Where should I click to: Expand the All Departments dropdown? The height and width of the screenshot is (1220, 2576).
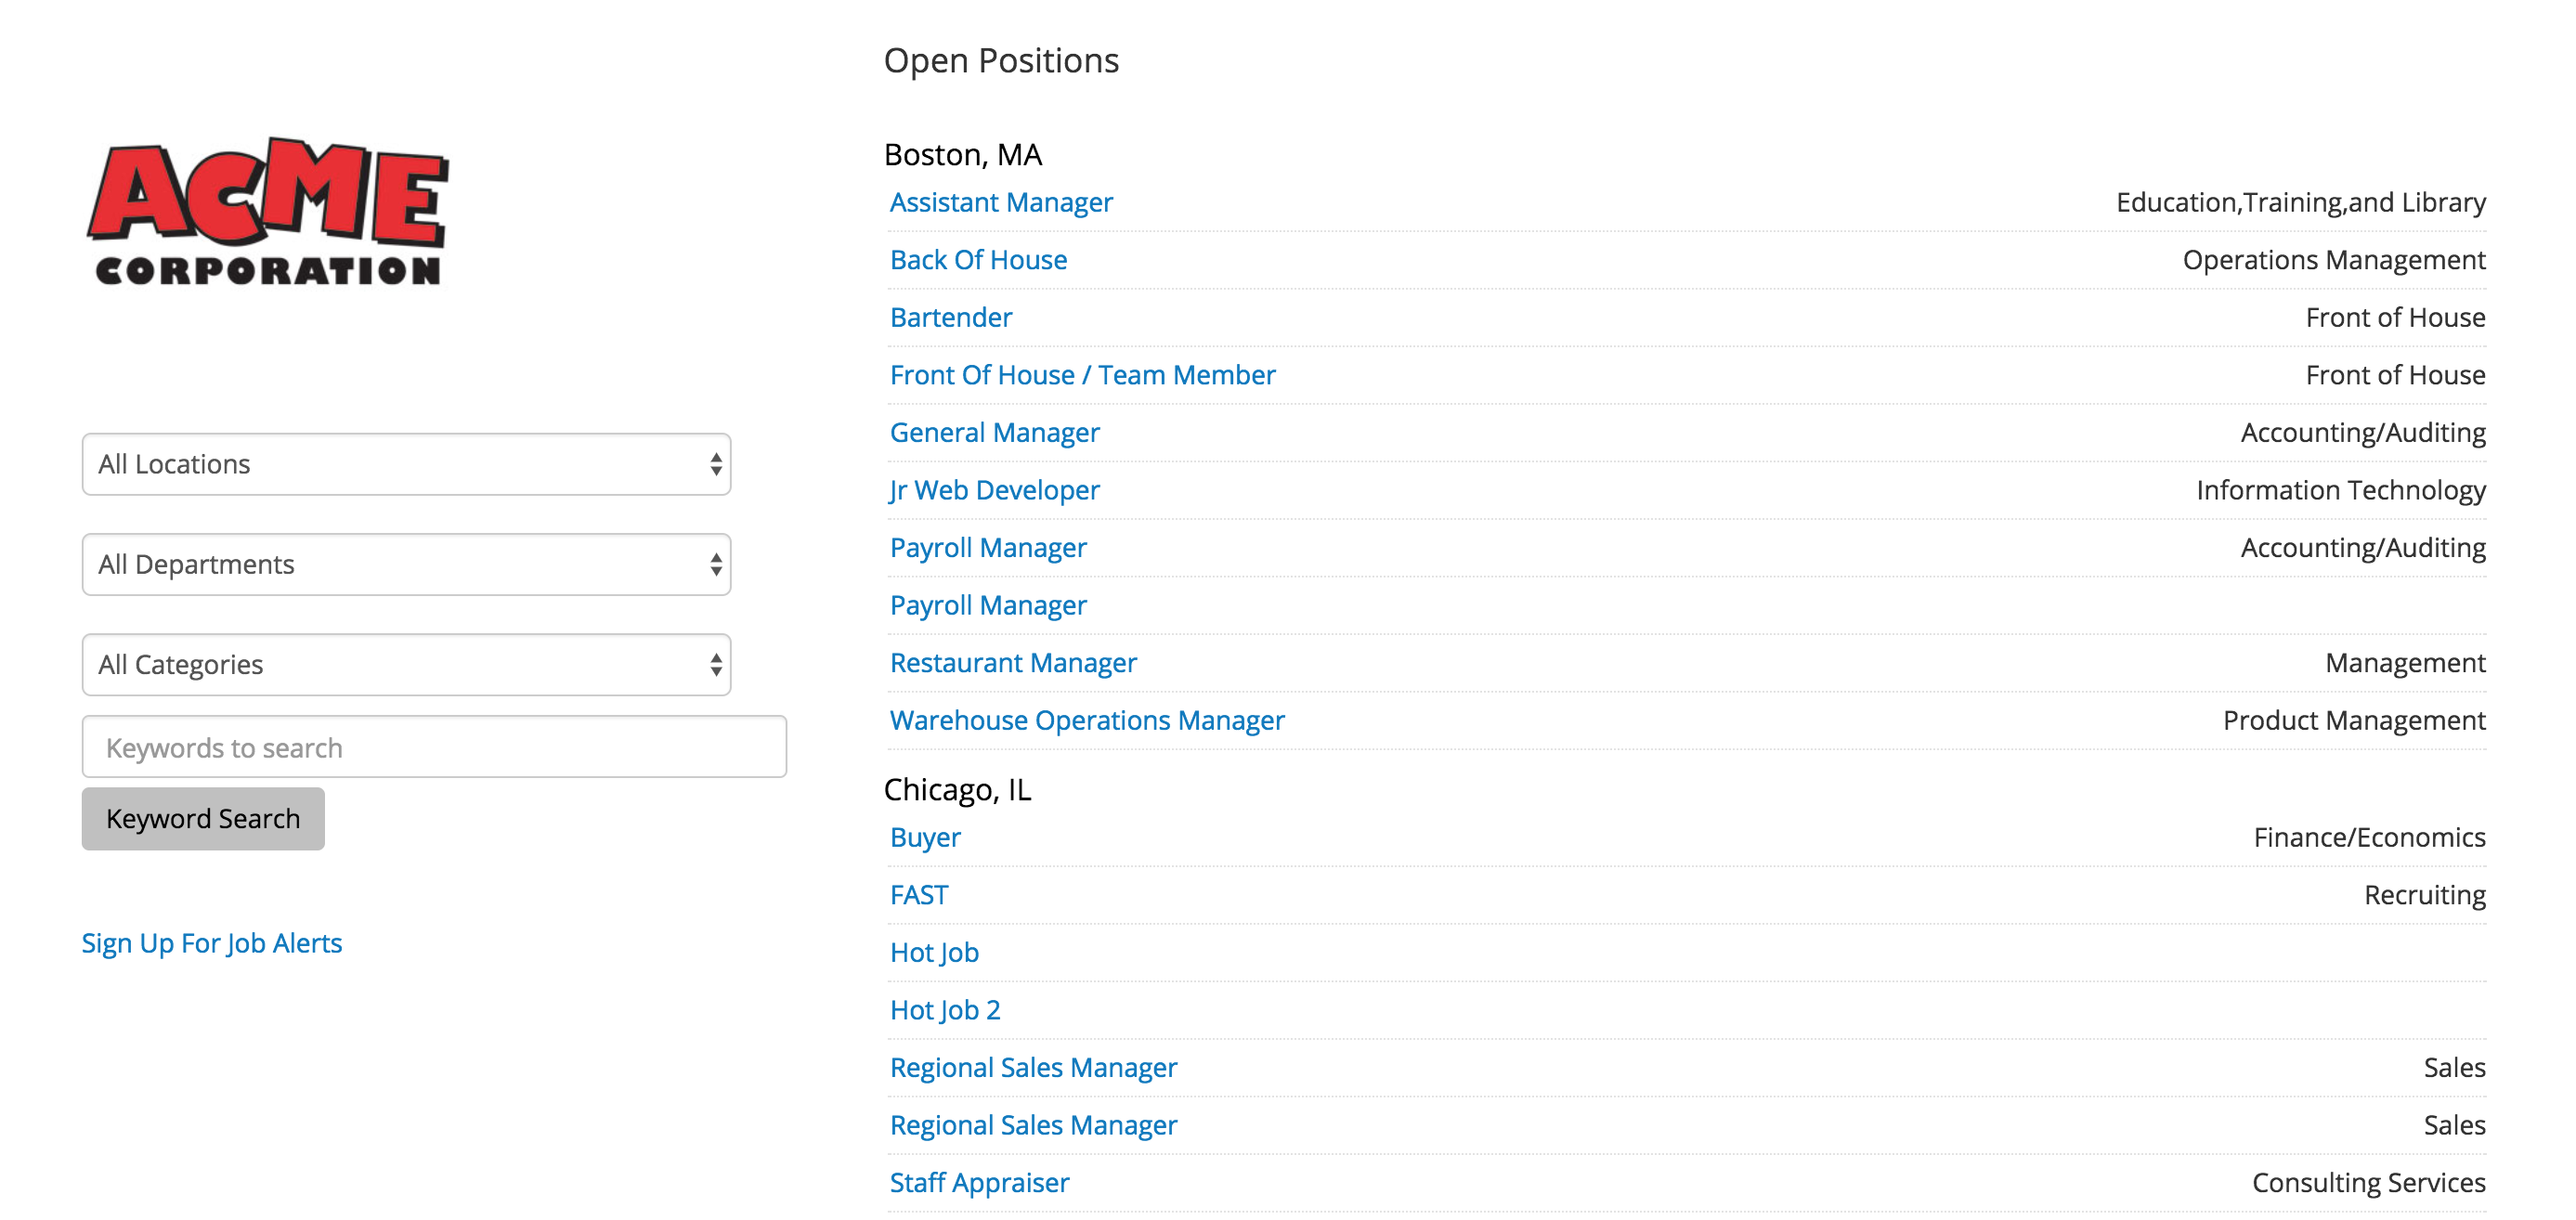click(x=406, y=564)
